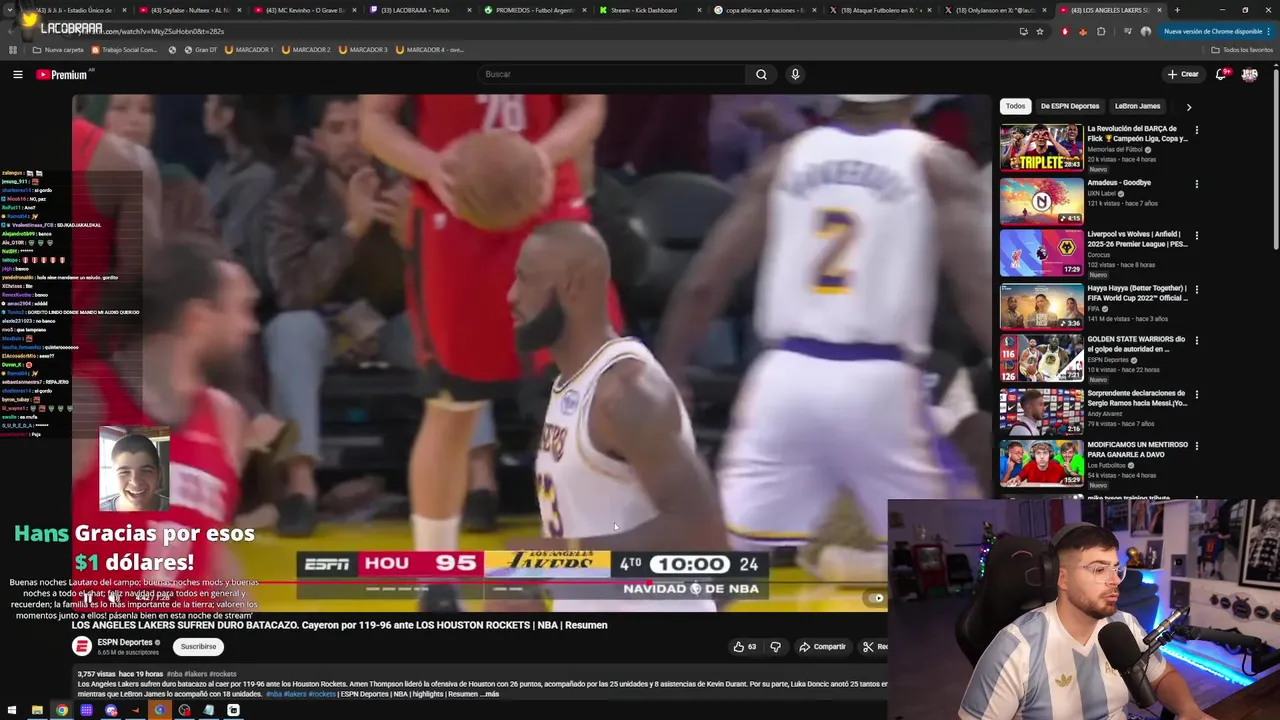Image resolution: width=1280 pixels, height=720 pixels.
Task: Start voice search with microphone icon
Action: [795, 74]
